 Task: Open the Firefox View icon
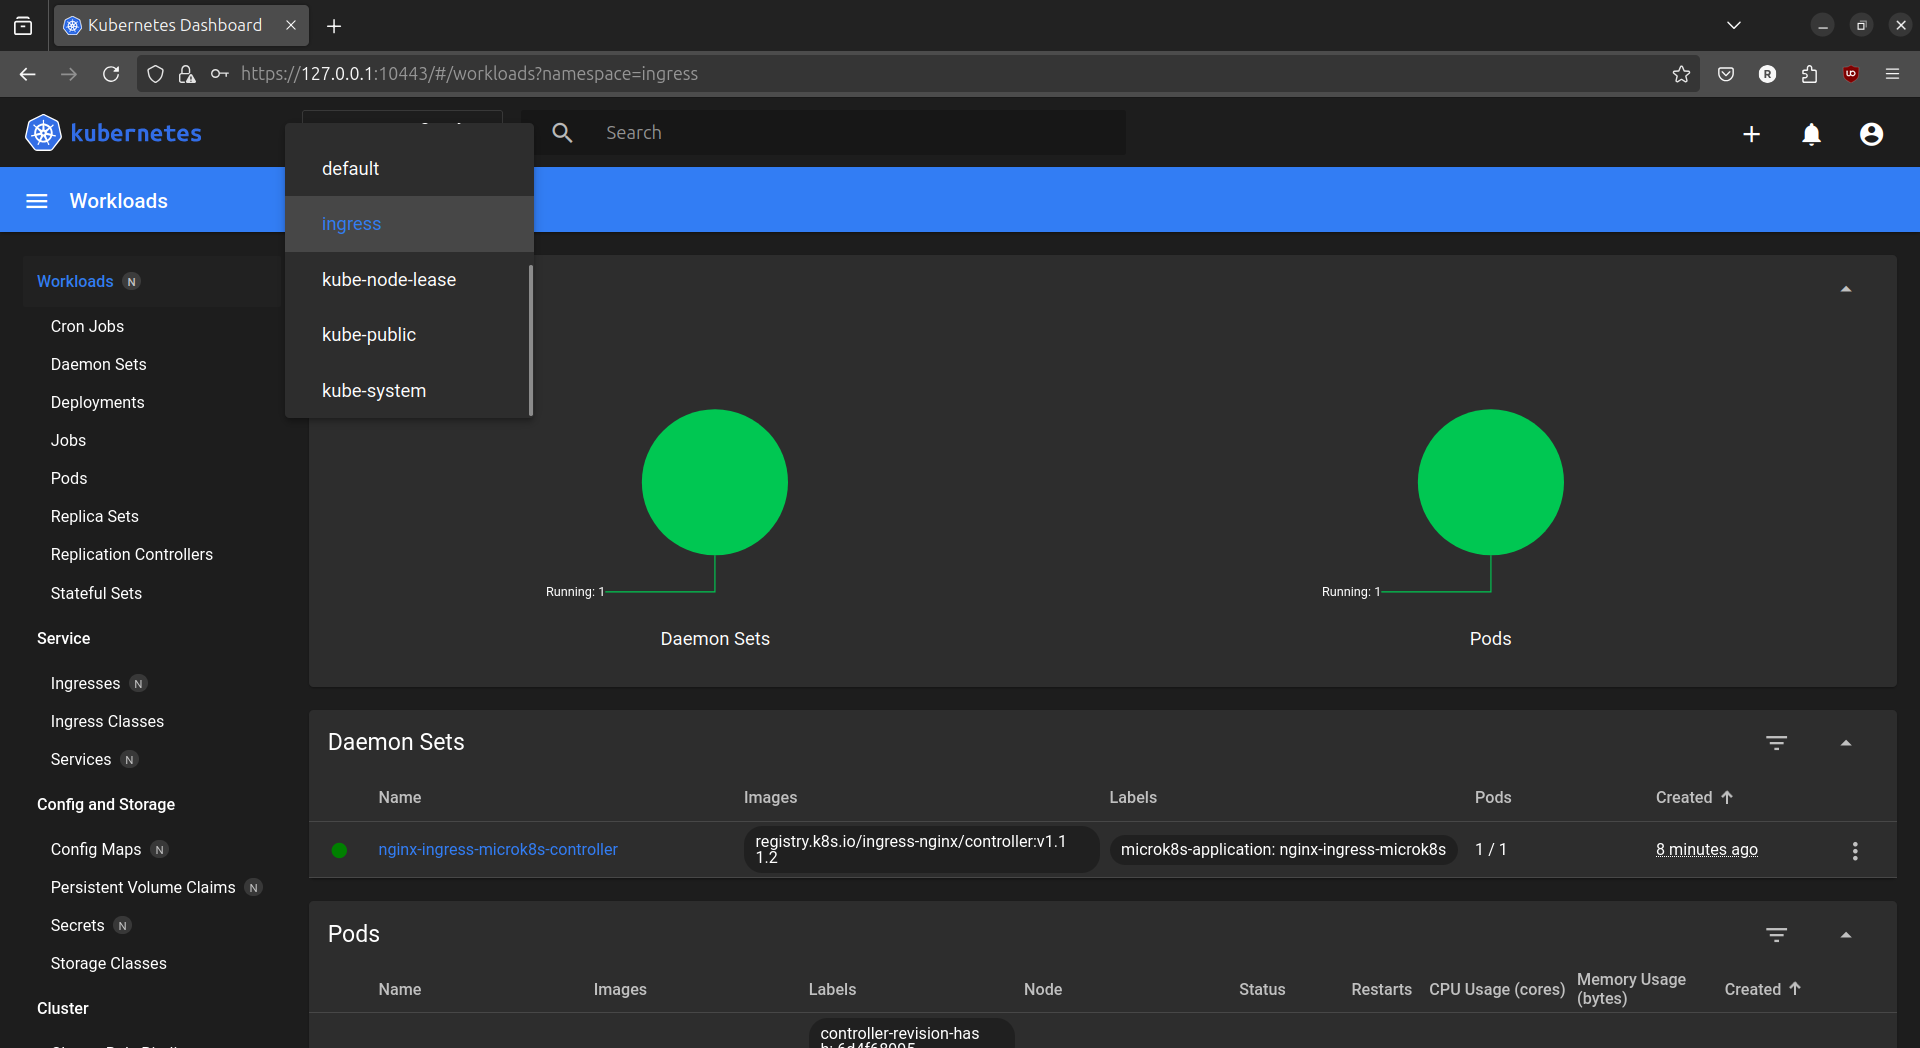(23, 26)
